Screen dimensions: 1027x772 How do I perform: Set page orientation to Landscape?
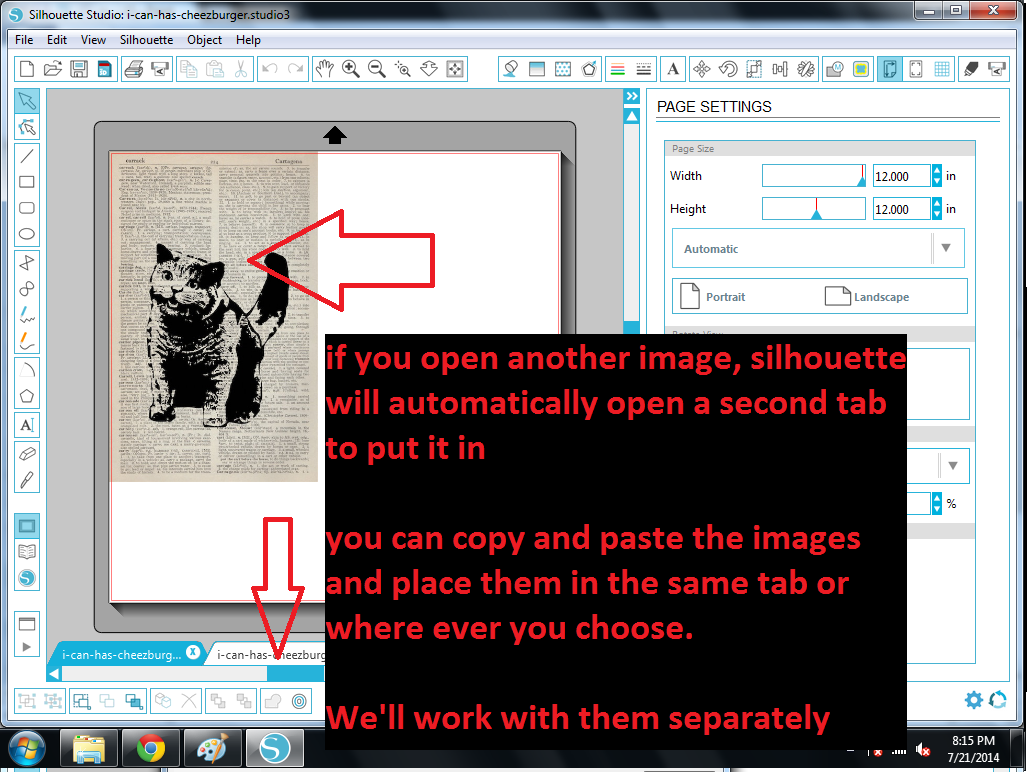(867, 297)
